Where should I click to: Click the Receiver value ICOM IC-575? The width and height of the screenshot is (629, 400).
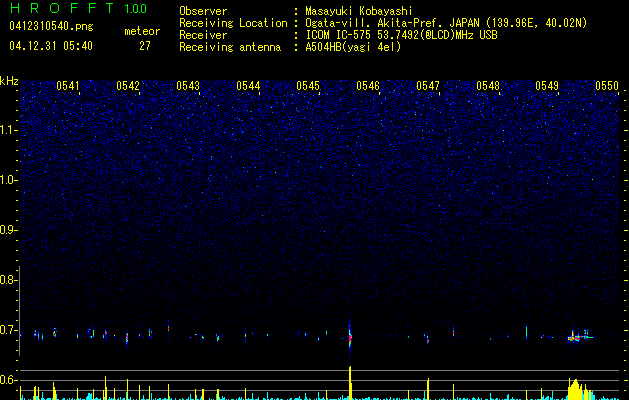point(339,35)
